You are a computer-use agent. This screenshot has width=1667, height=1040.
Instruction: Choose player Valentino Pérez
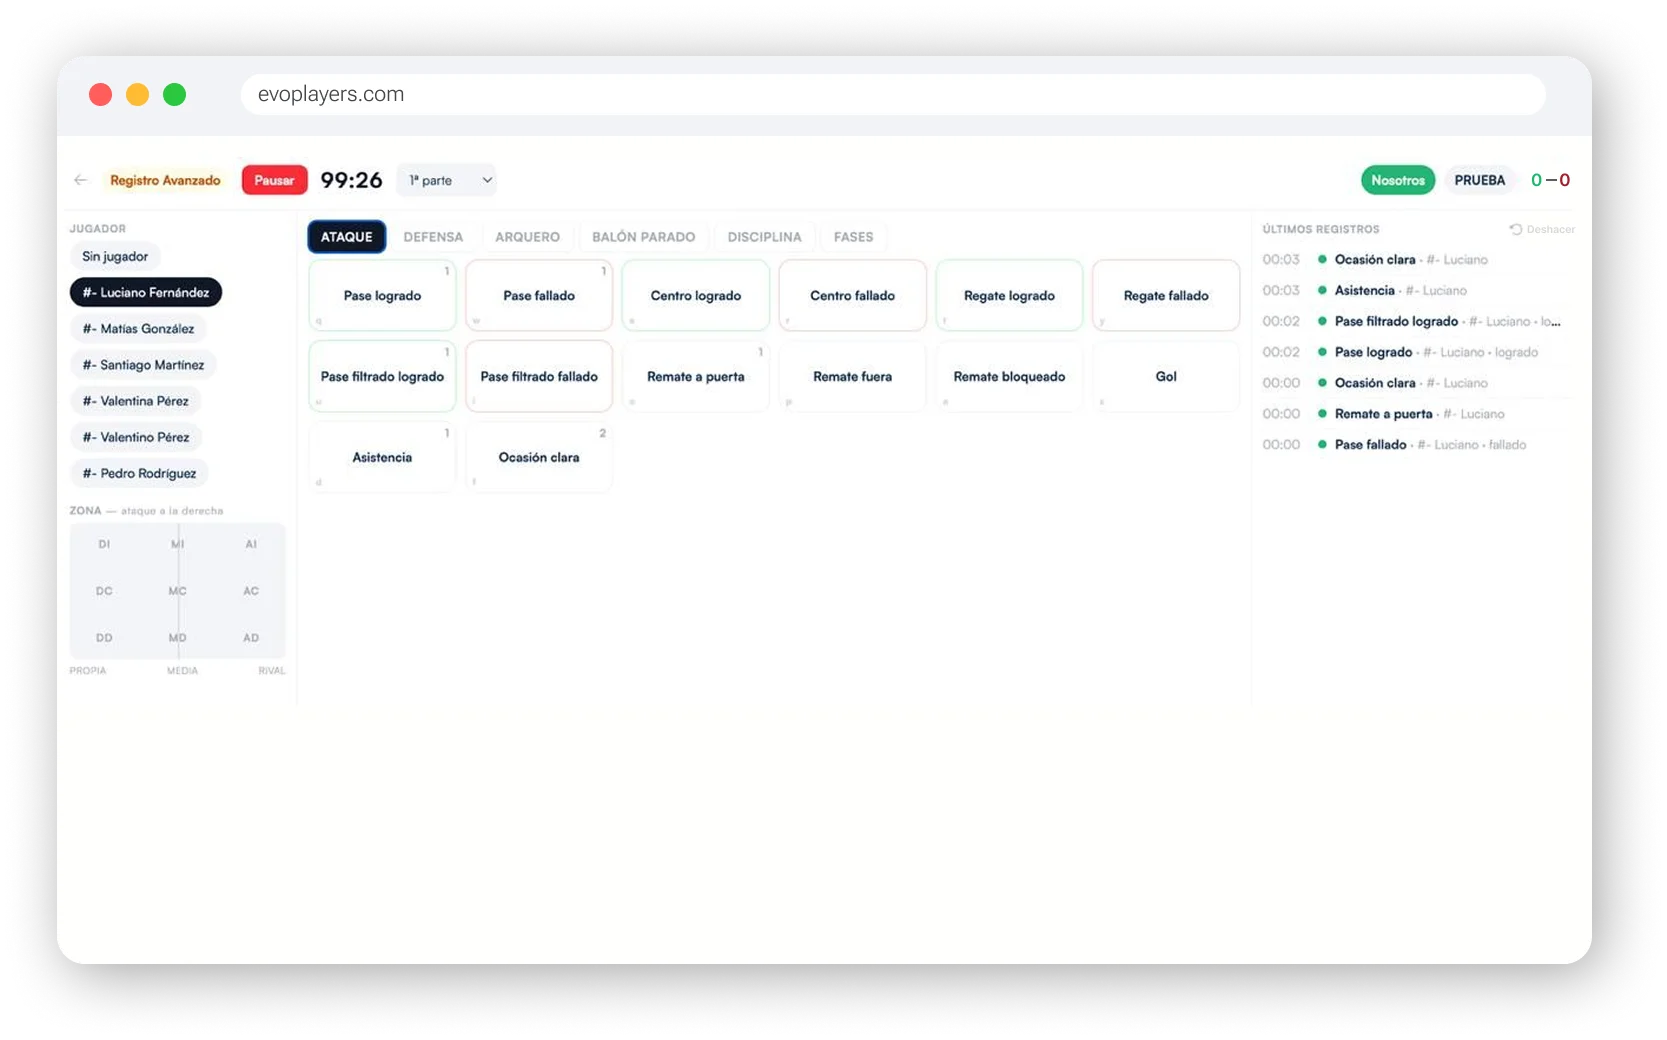pyautogui.click(x=136, y=437)
